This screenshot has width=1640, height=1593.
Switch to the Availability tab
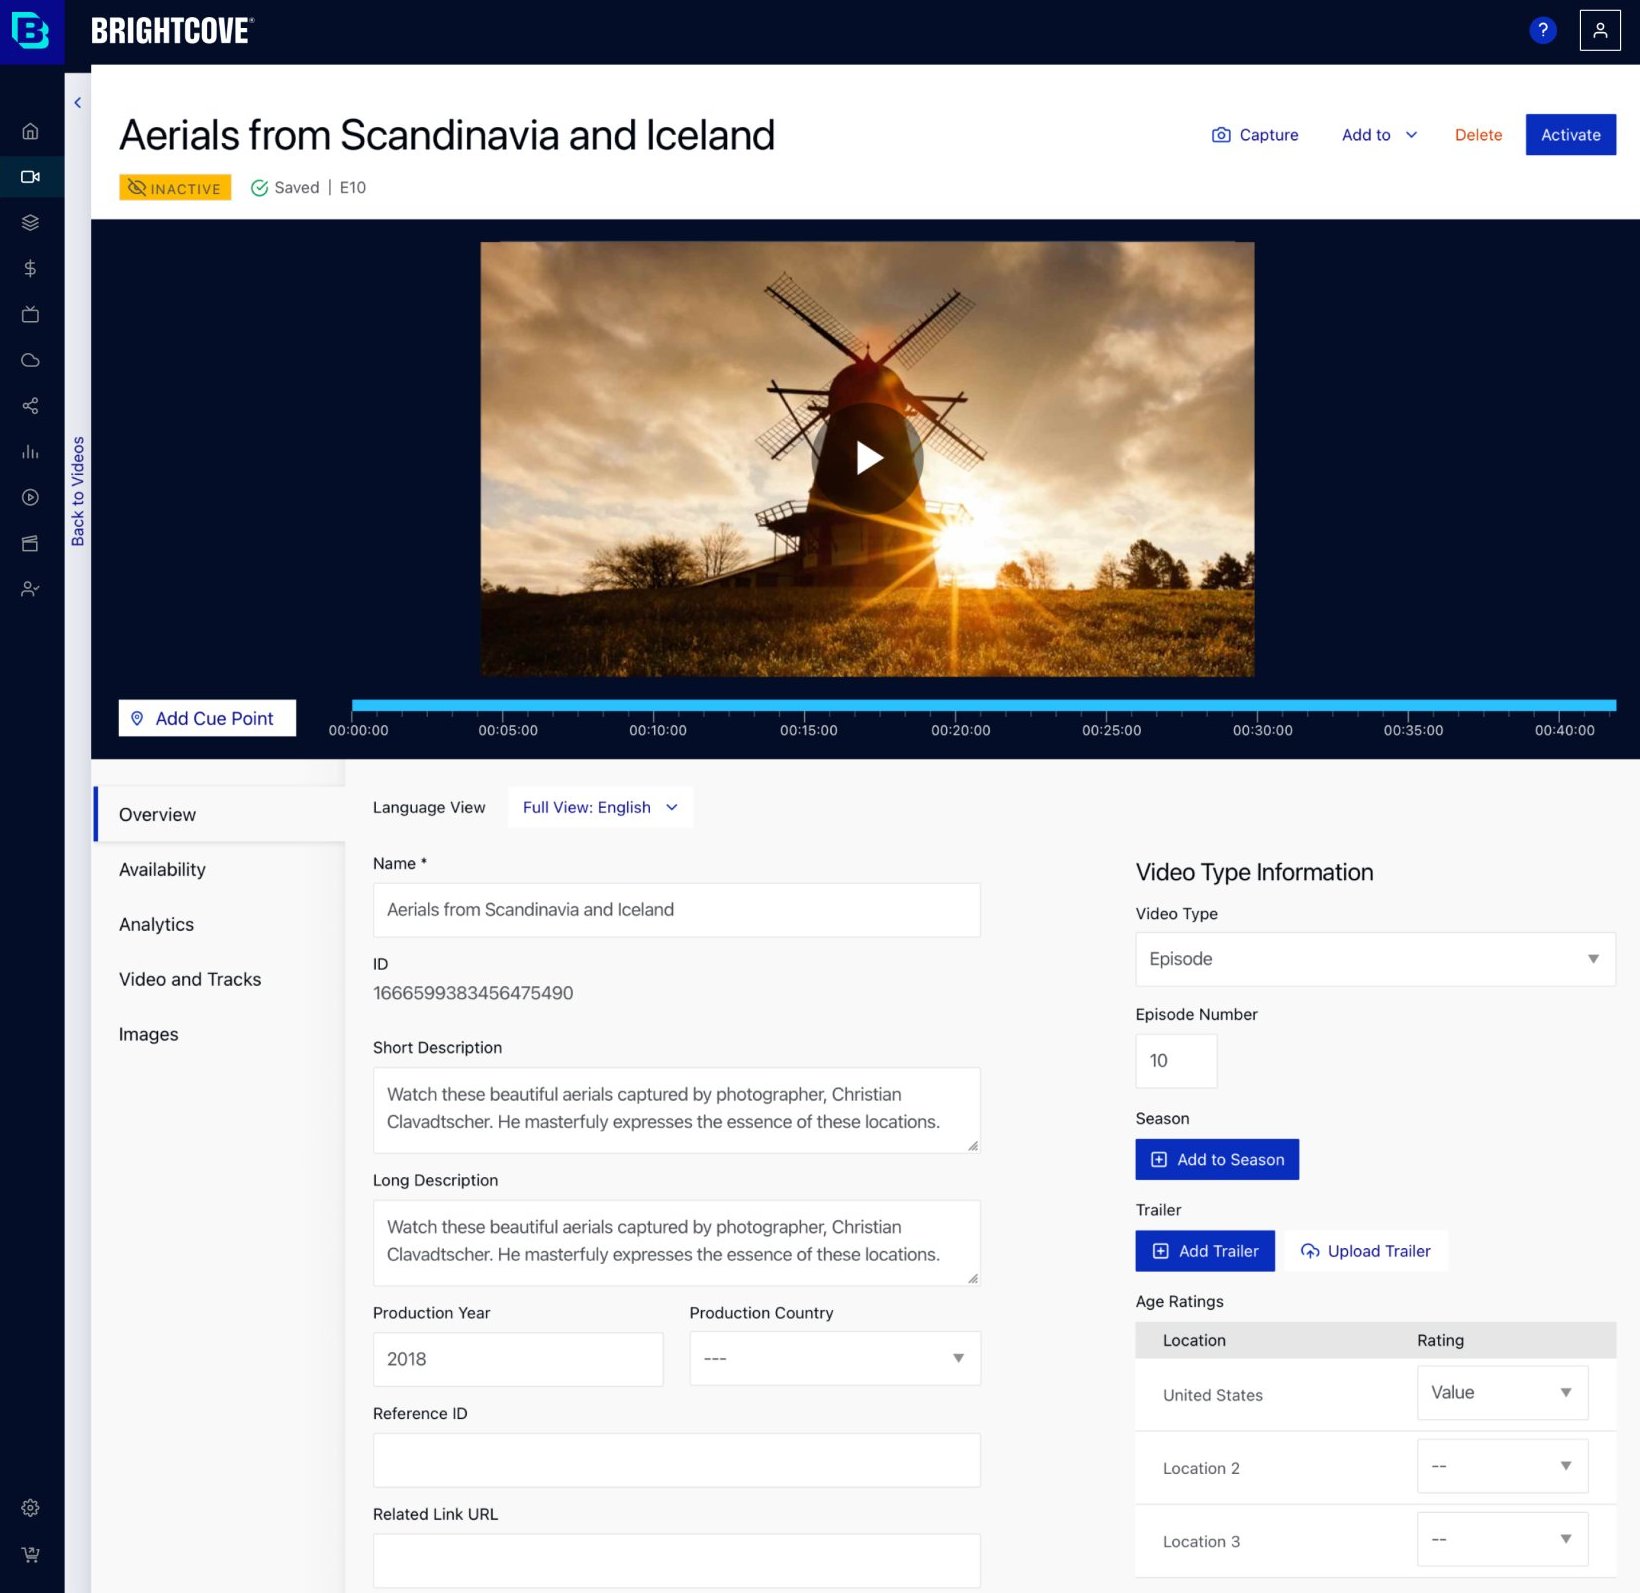[162, 870]
